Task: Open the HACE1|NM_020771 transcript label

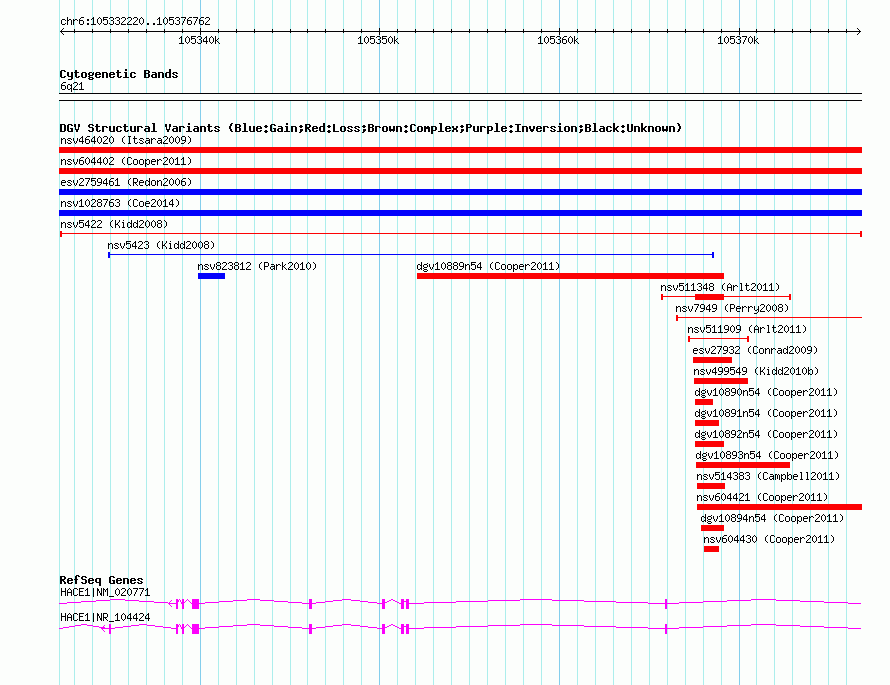Action: [105, 592]
